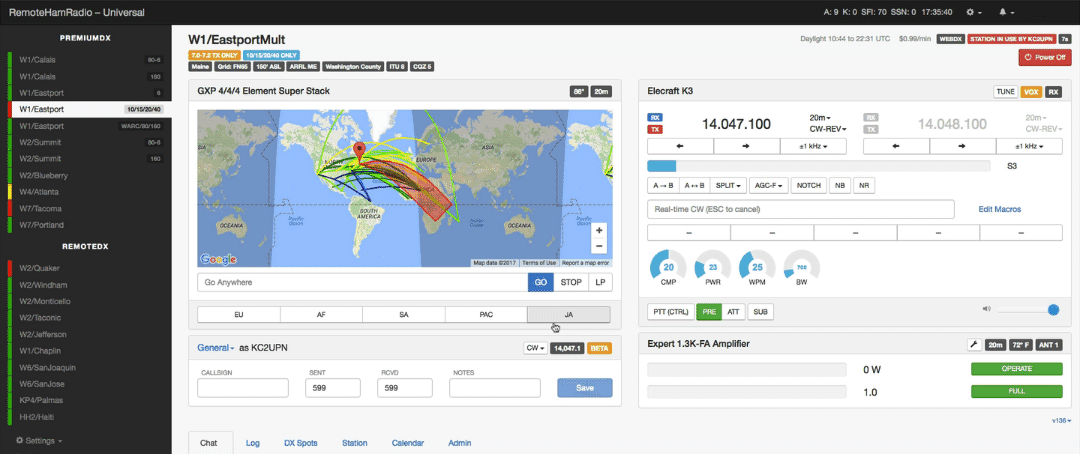Viewport: 1080px width, 454px height.
Task: Click the STOP rotator button
Action: 571,282
